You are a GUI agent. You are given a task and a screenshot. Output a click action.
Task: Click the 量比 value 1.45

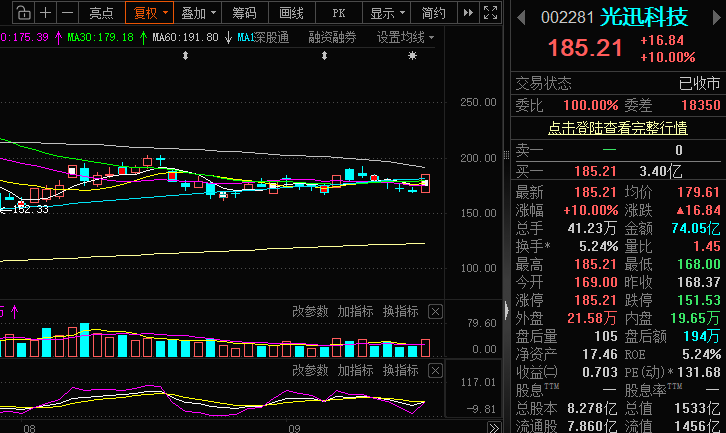point(707,246)
